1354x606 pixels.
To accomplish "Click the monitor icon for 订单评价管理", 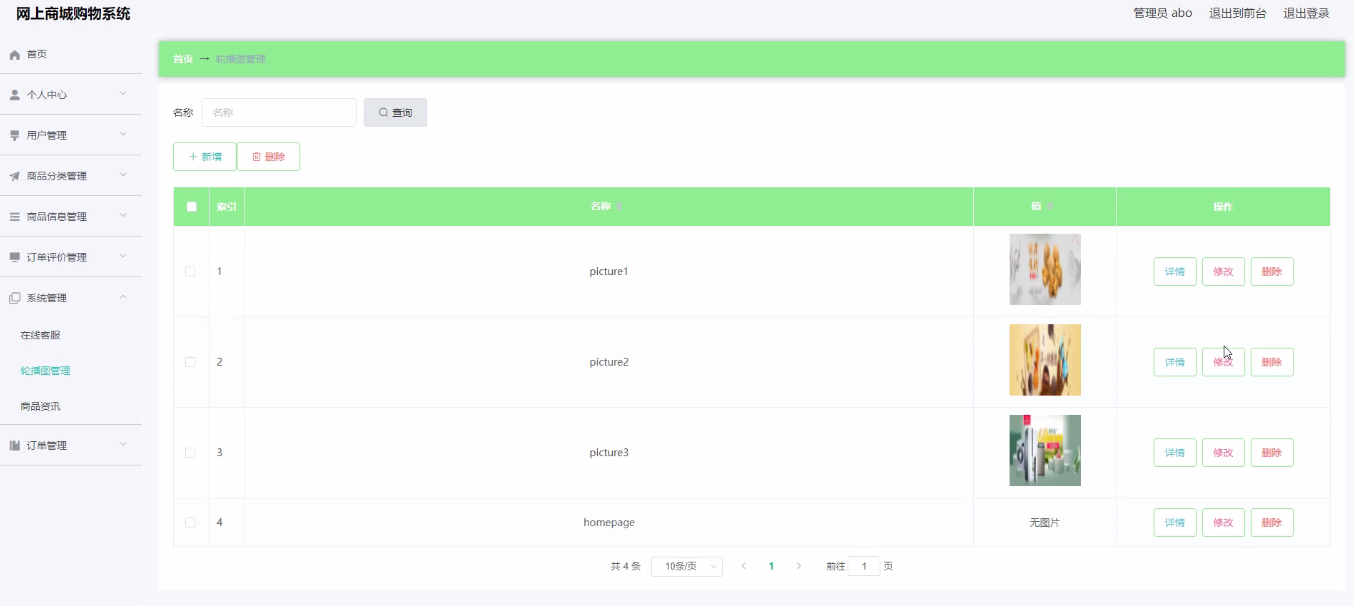I will pos(15,257).
